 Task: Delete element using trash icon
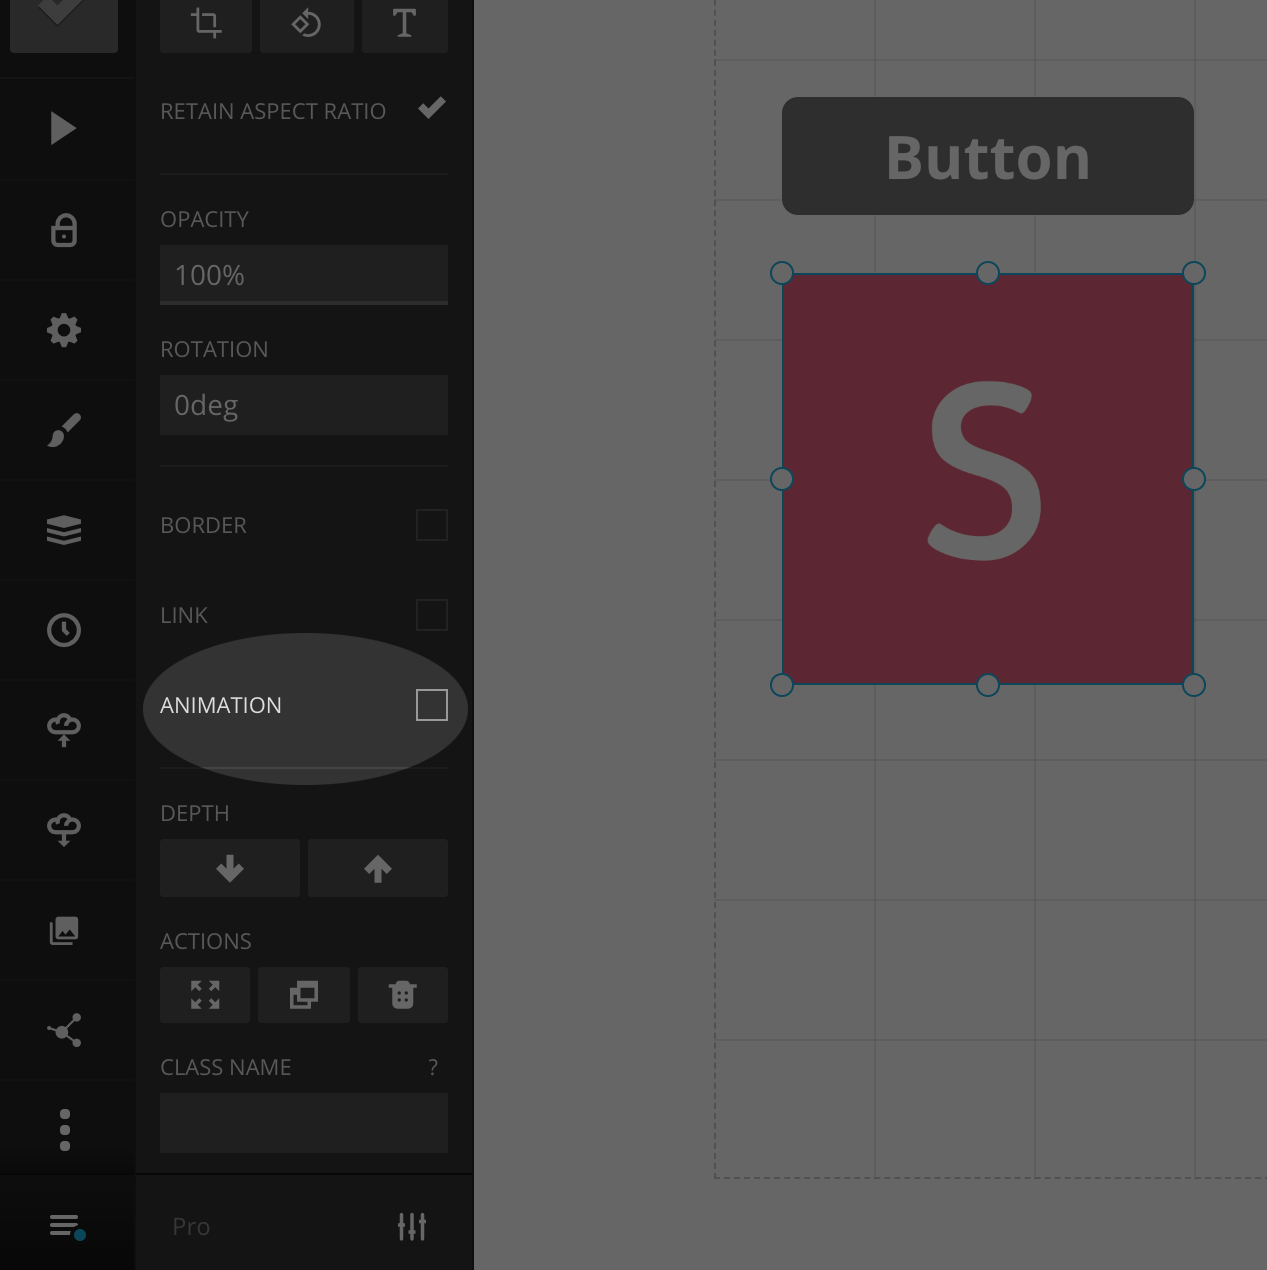(x=403, y=995)
